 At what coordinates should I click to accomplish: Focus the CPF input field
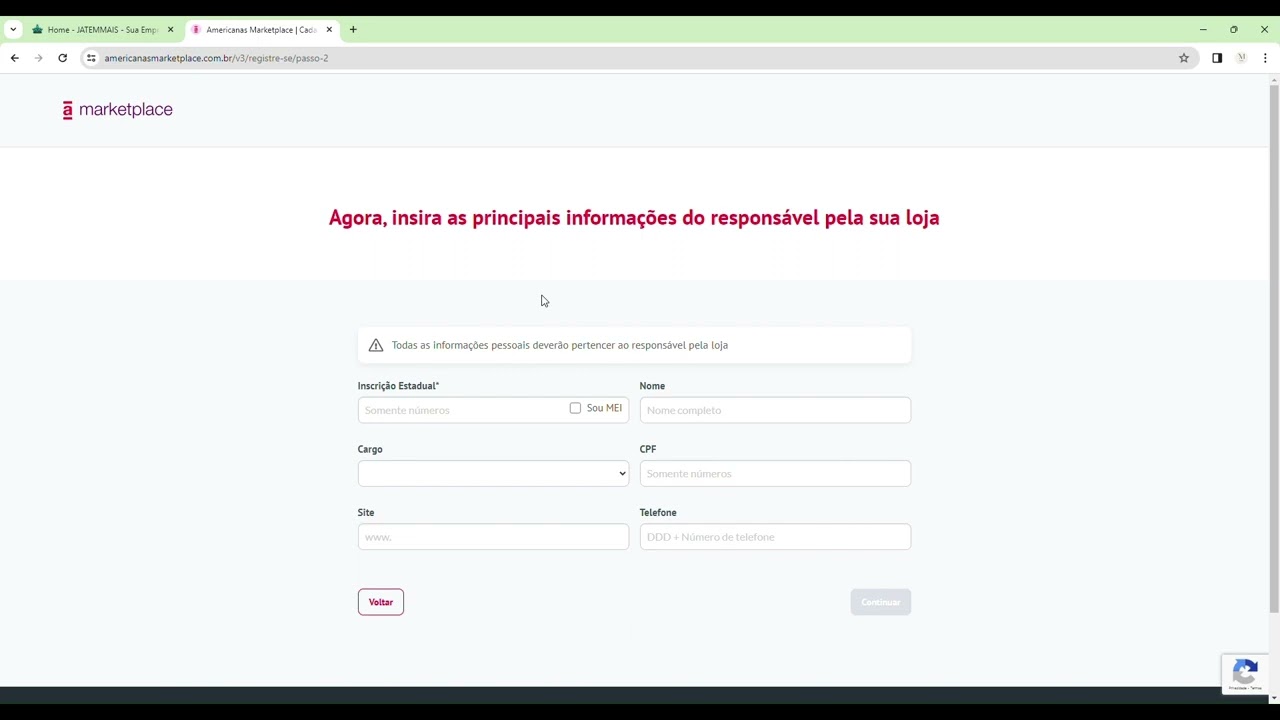pos(775,474)
